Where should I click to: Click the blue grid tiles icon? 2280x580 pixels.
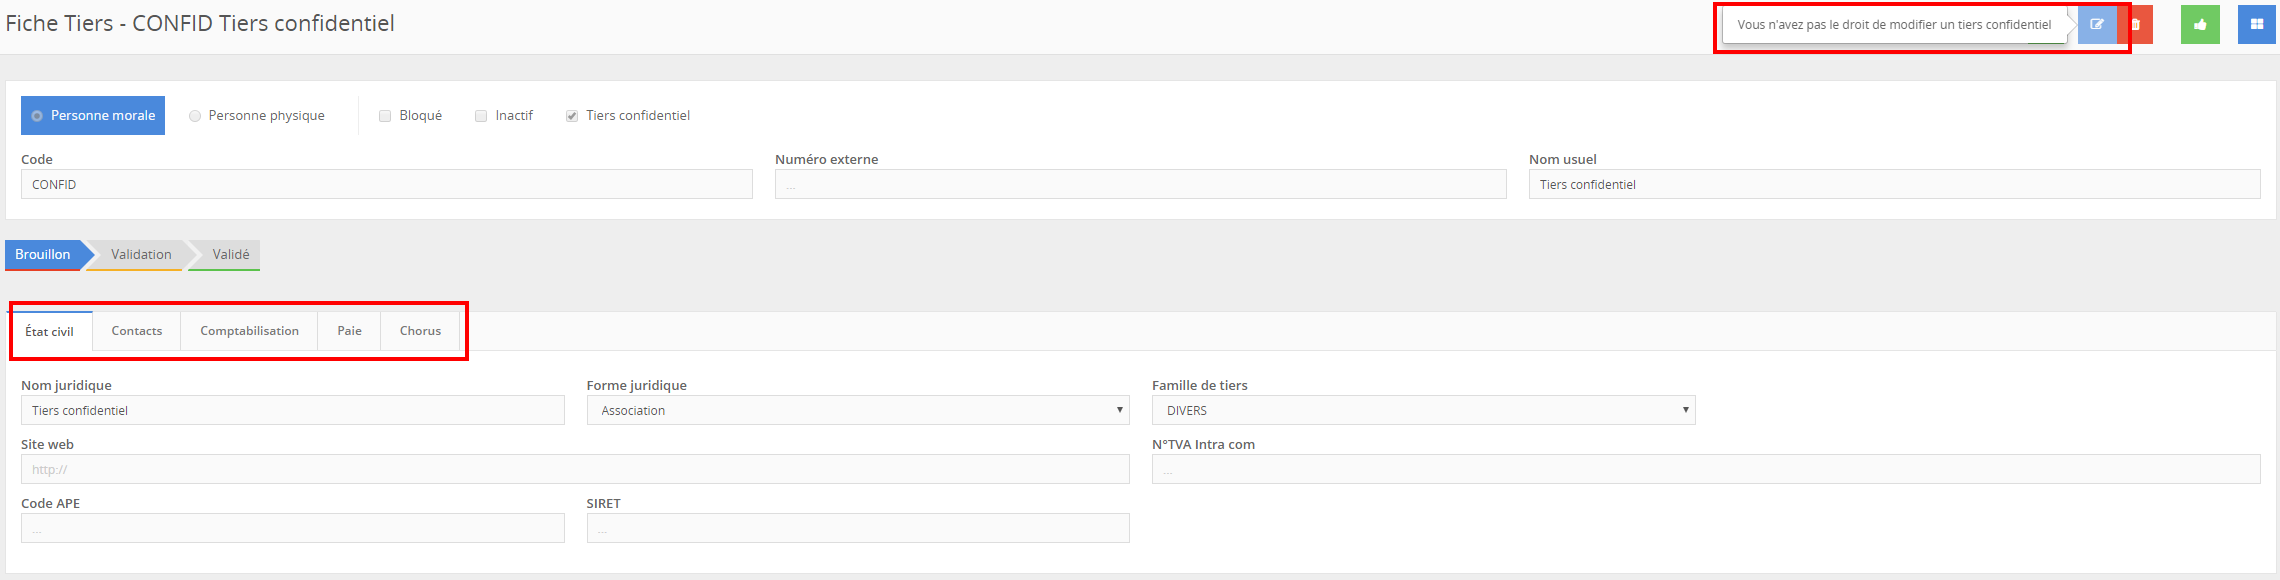pyautogui.click(x=2257, y=25)
